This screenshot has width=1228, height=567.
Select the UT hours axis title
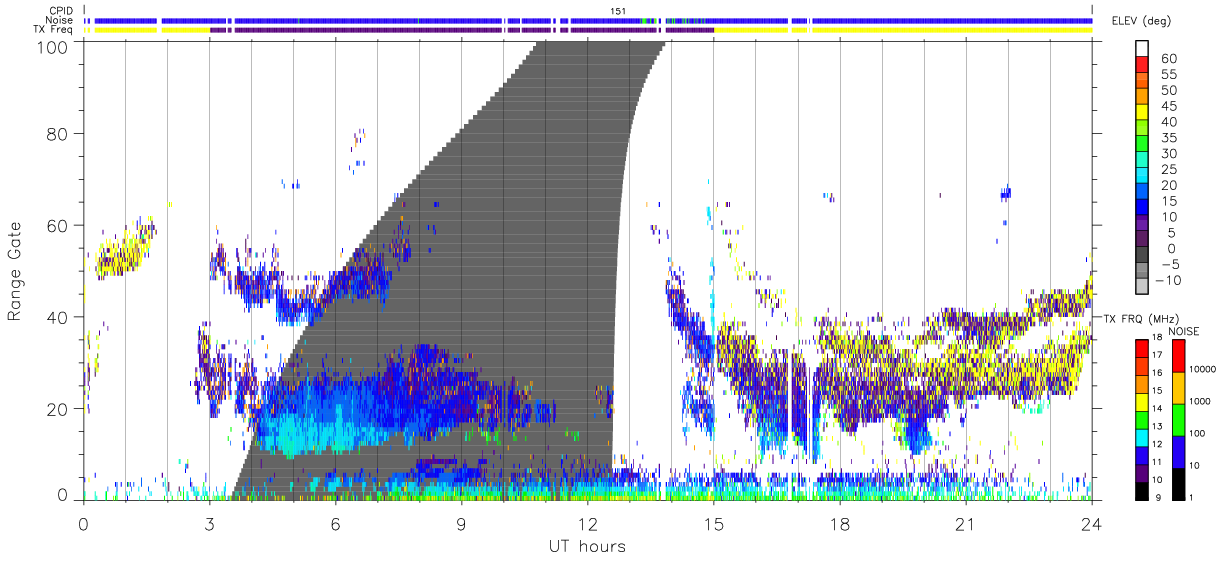(586, 547)
